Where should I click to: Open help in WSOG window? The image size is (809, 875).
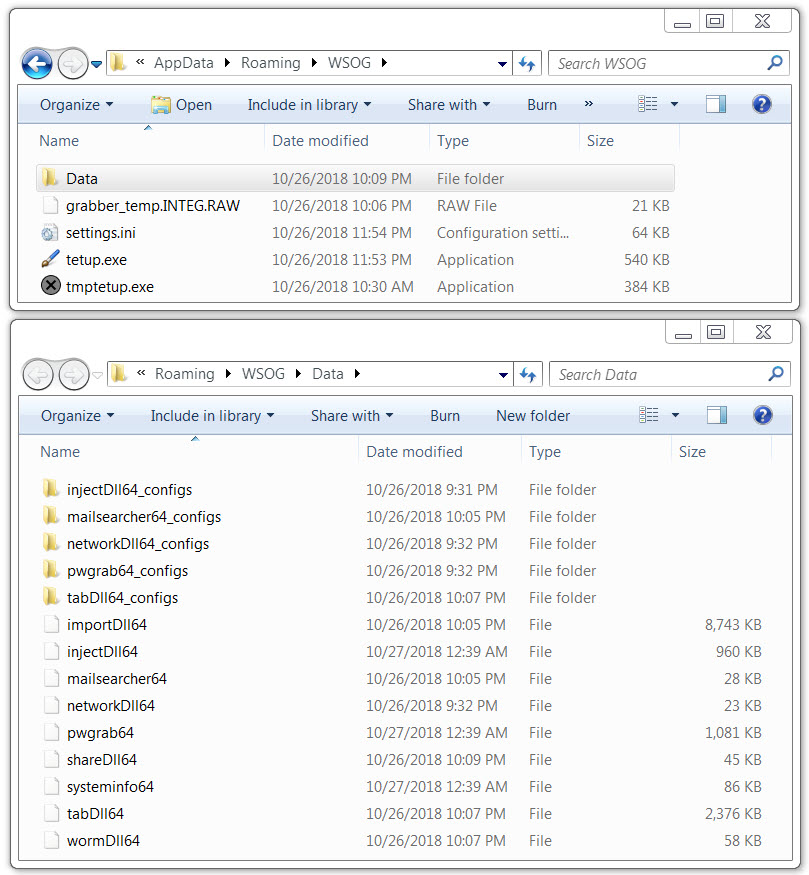(x=762, y=104)
